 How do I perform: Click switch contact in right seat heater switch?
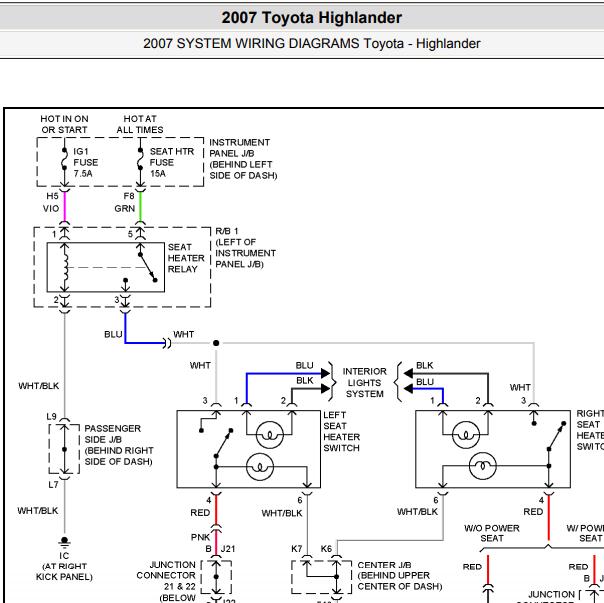[x=556, y=436]
